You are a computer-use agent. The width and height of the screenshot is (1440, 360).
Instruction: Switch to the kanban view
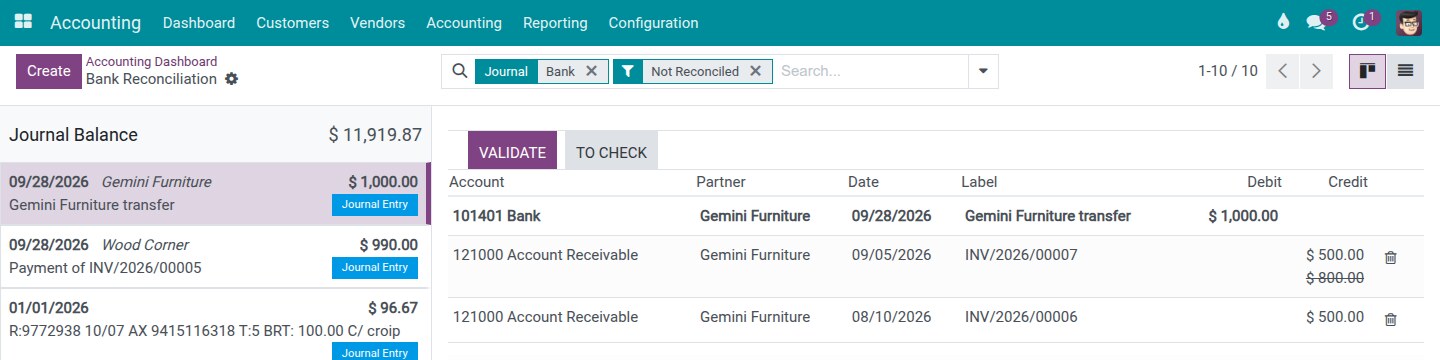pos(1367,71)
